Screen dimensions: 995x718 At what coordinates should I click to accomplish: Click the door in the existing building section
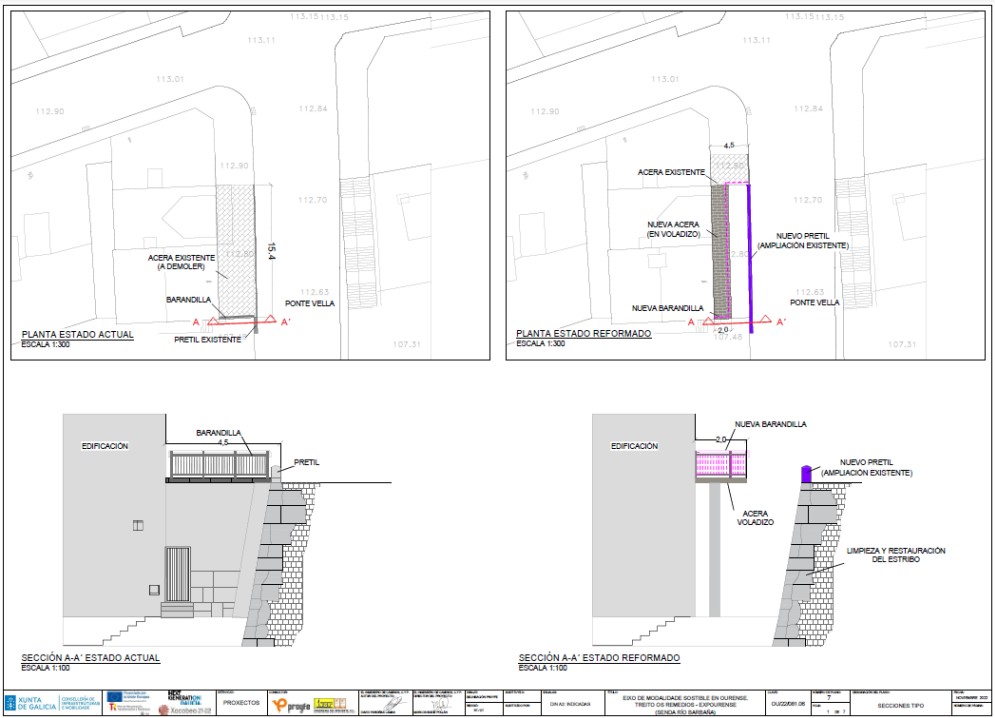(x=177, y=573)
